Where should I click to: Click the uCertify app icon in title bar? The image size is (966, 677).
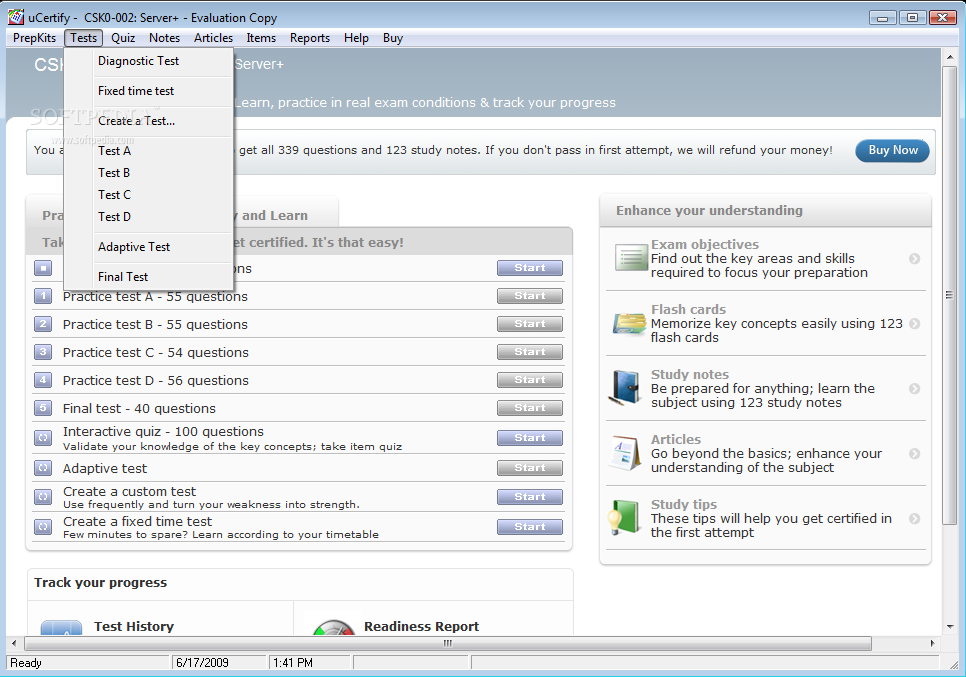pyautogui.click(x=16, y=17)
